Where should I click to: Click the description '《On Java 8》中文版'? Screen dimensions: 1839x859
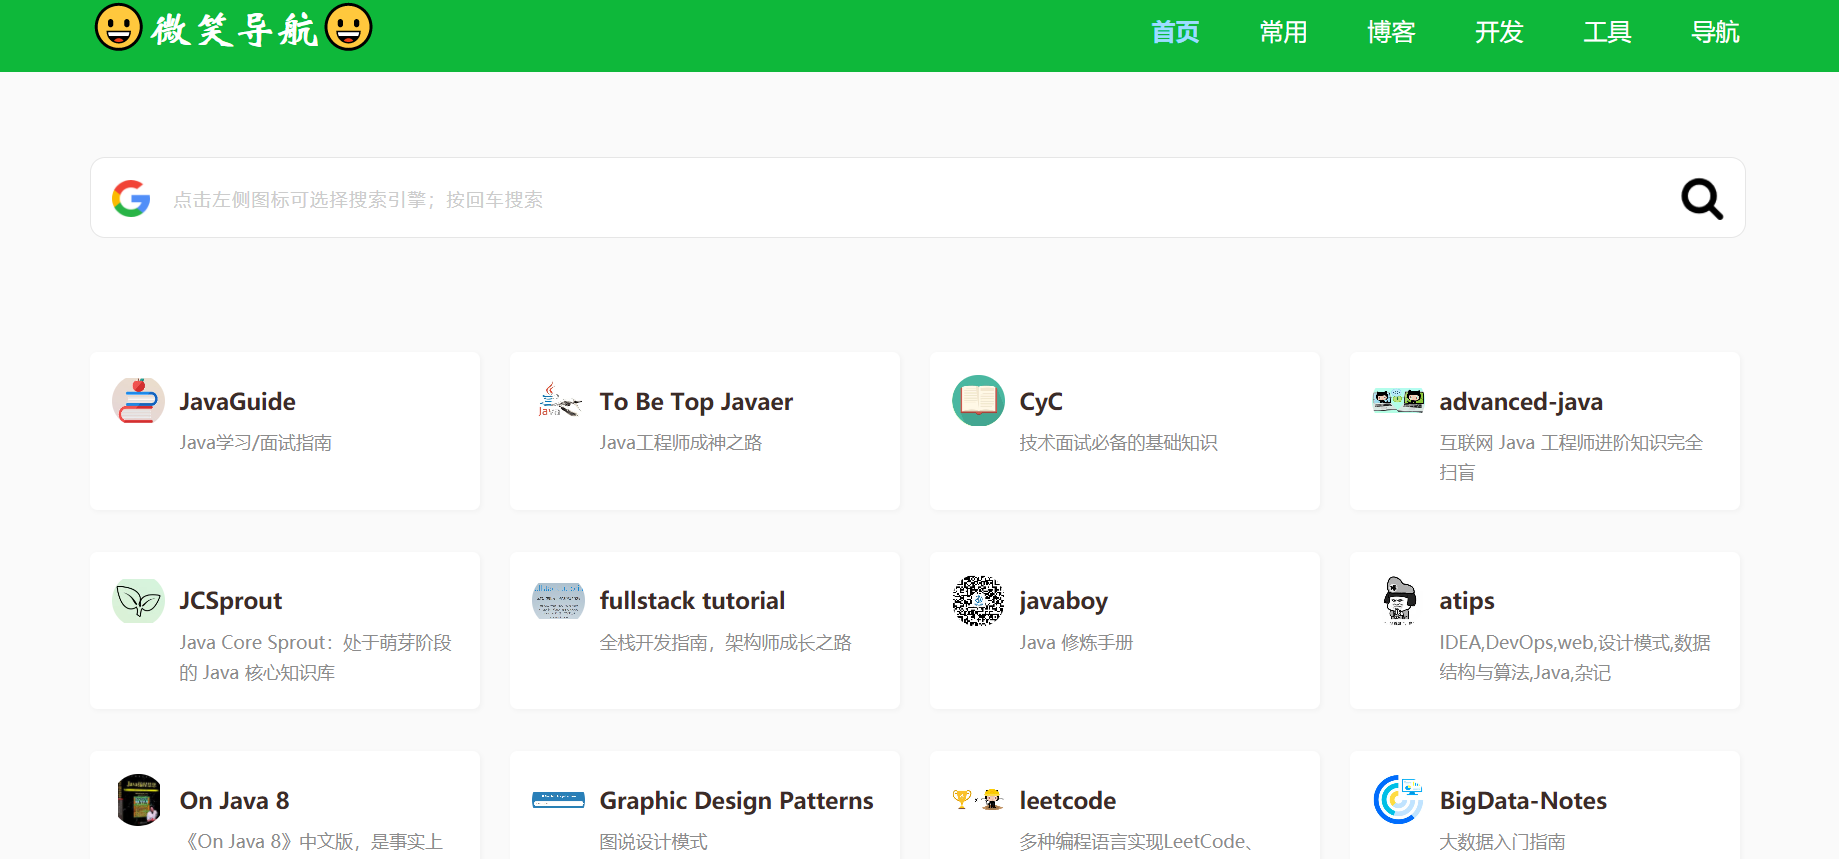coord(312,841)
